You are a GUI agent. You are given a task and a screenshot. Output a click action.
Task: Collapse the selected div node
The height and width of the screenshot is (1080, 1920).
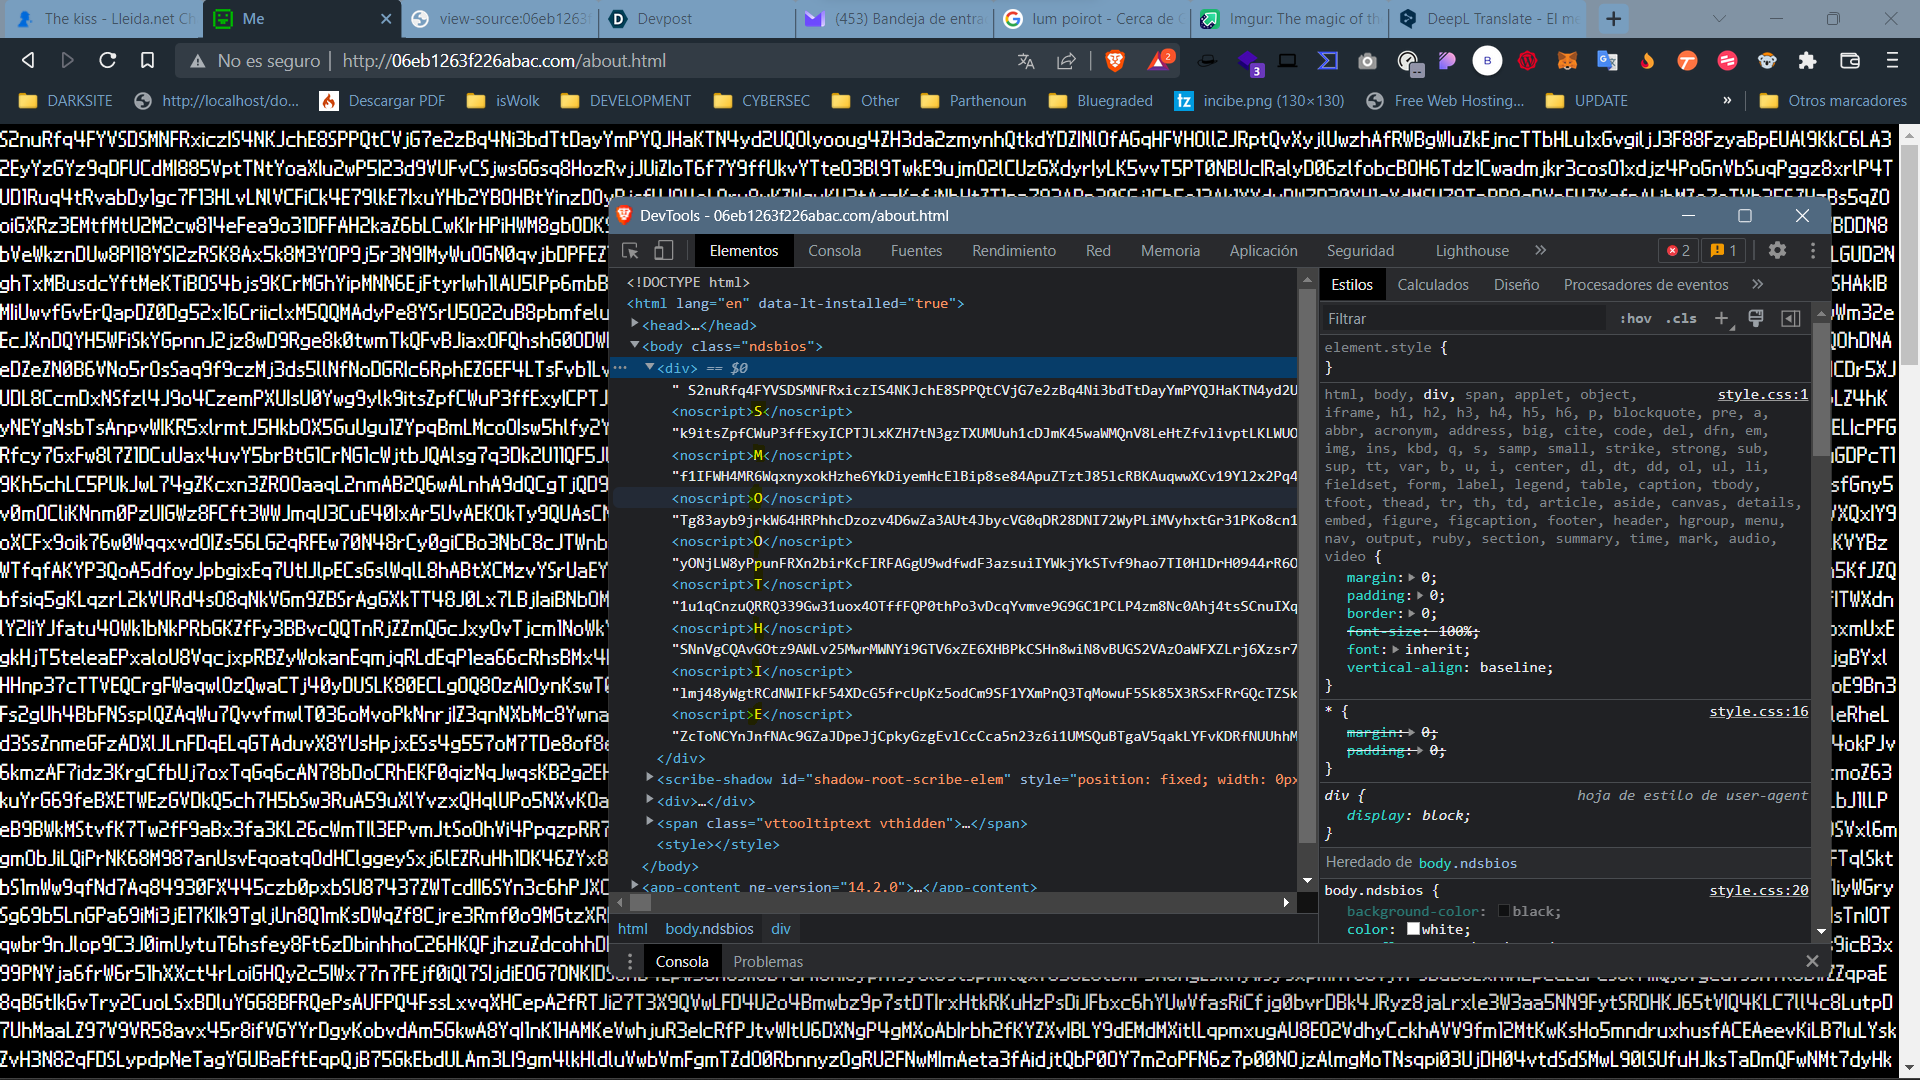[650, 367]
